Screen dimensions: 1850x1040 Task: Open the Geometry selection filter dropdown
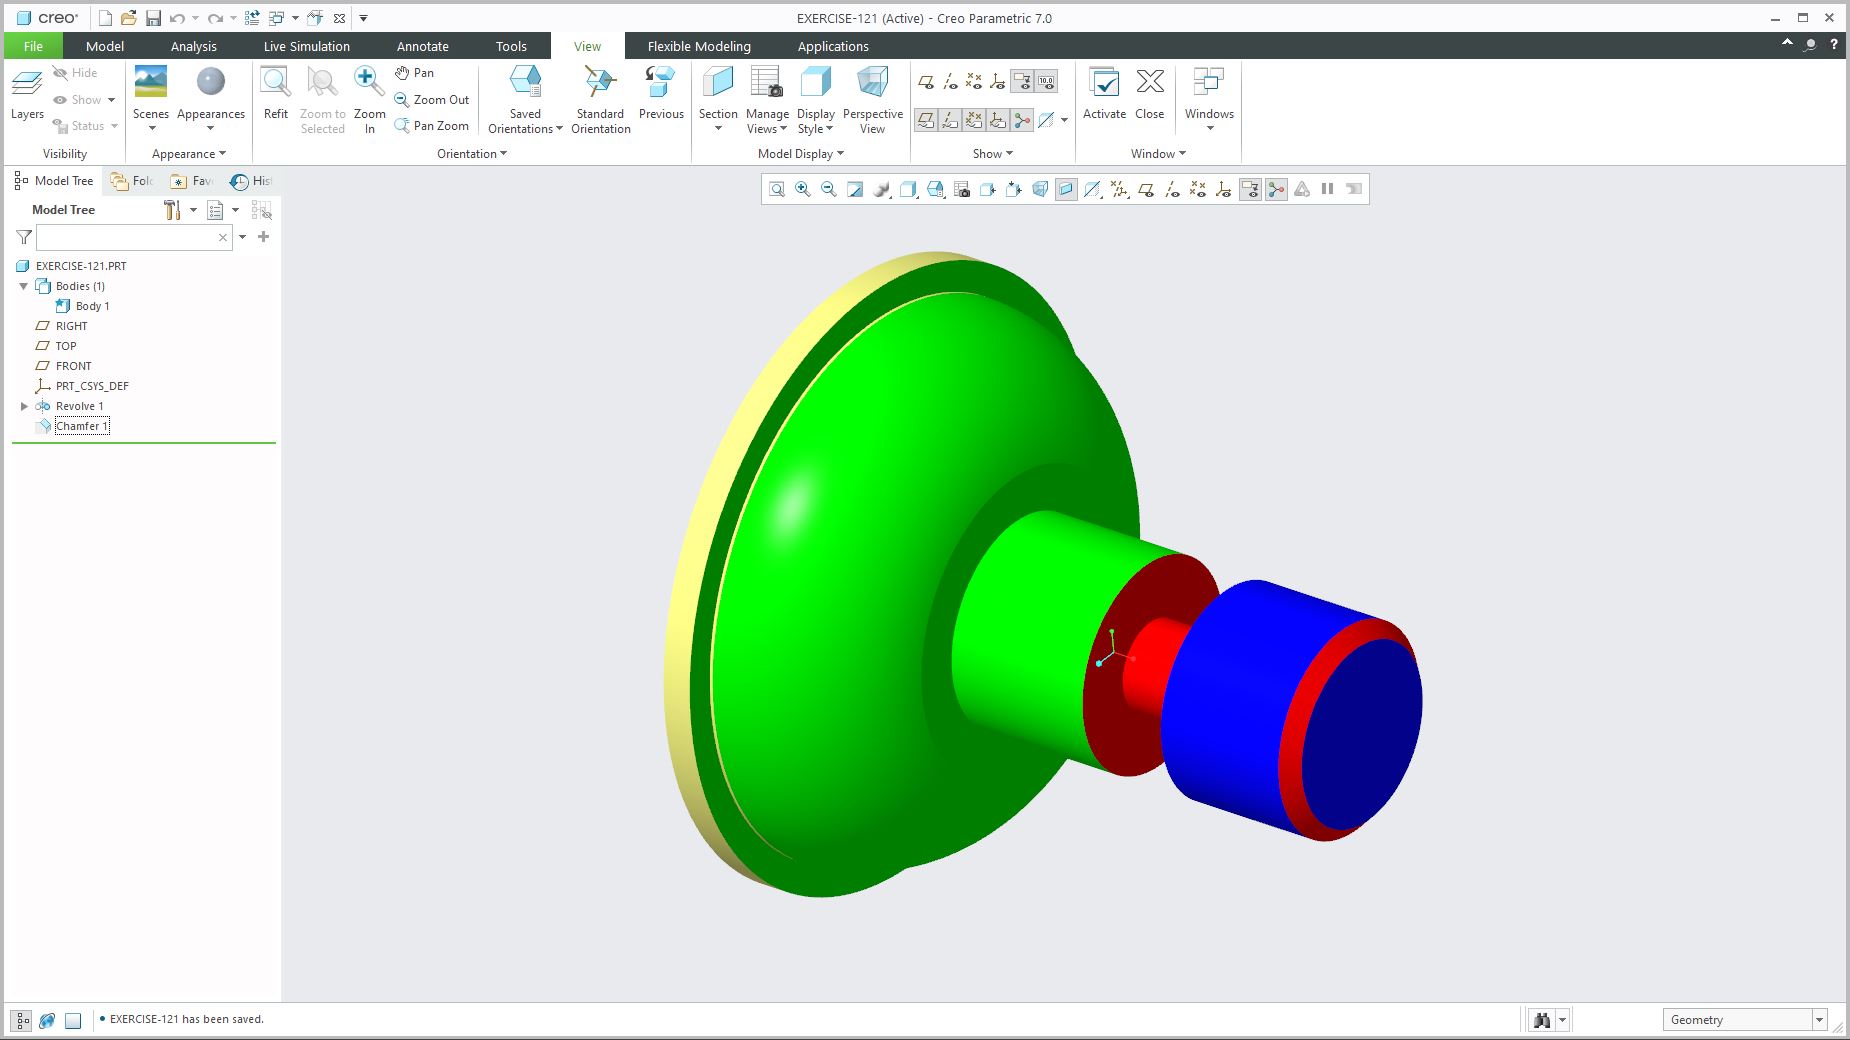click(1819, 1020)
